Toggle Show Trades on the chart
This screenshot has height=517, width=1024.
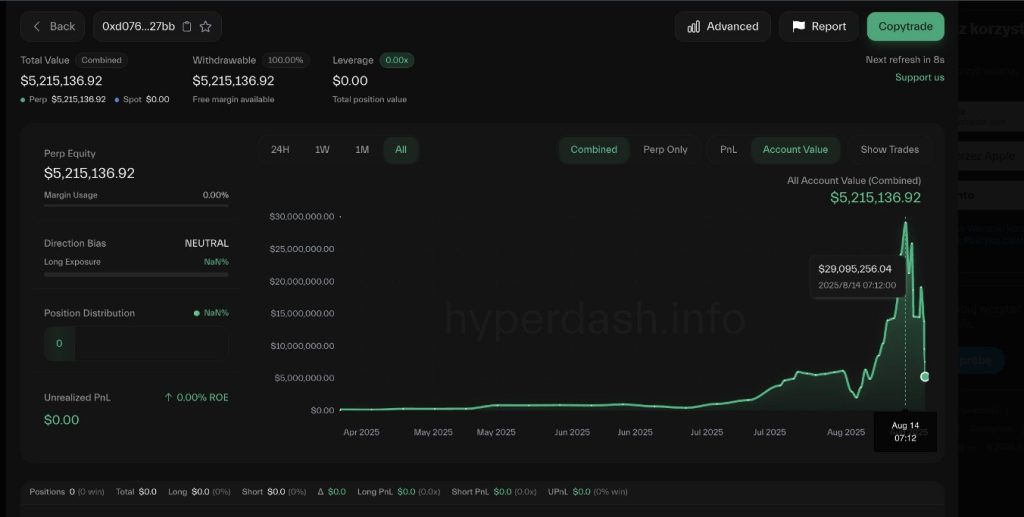click(x=889, y=149)
